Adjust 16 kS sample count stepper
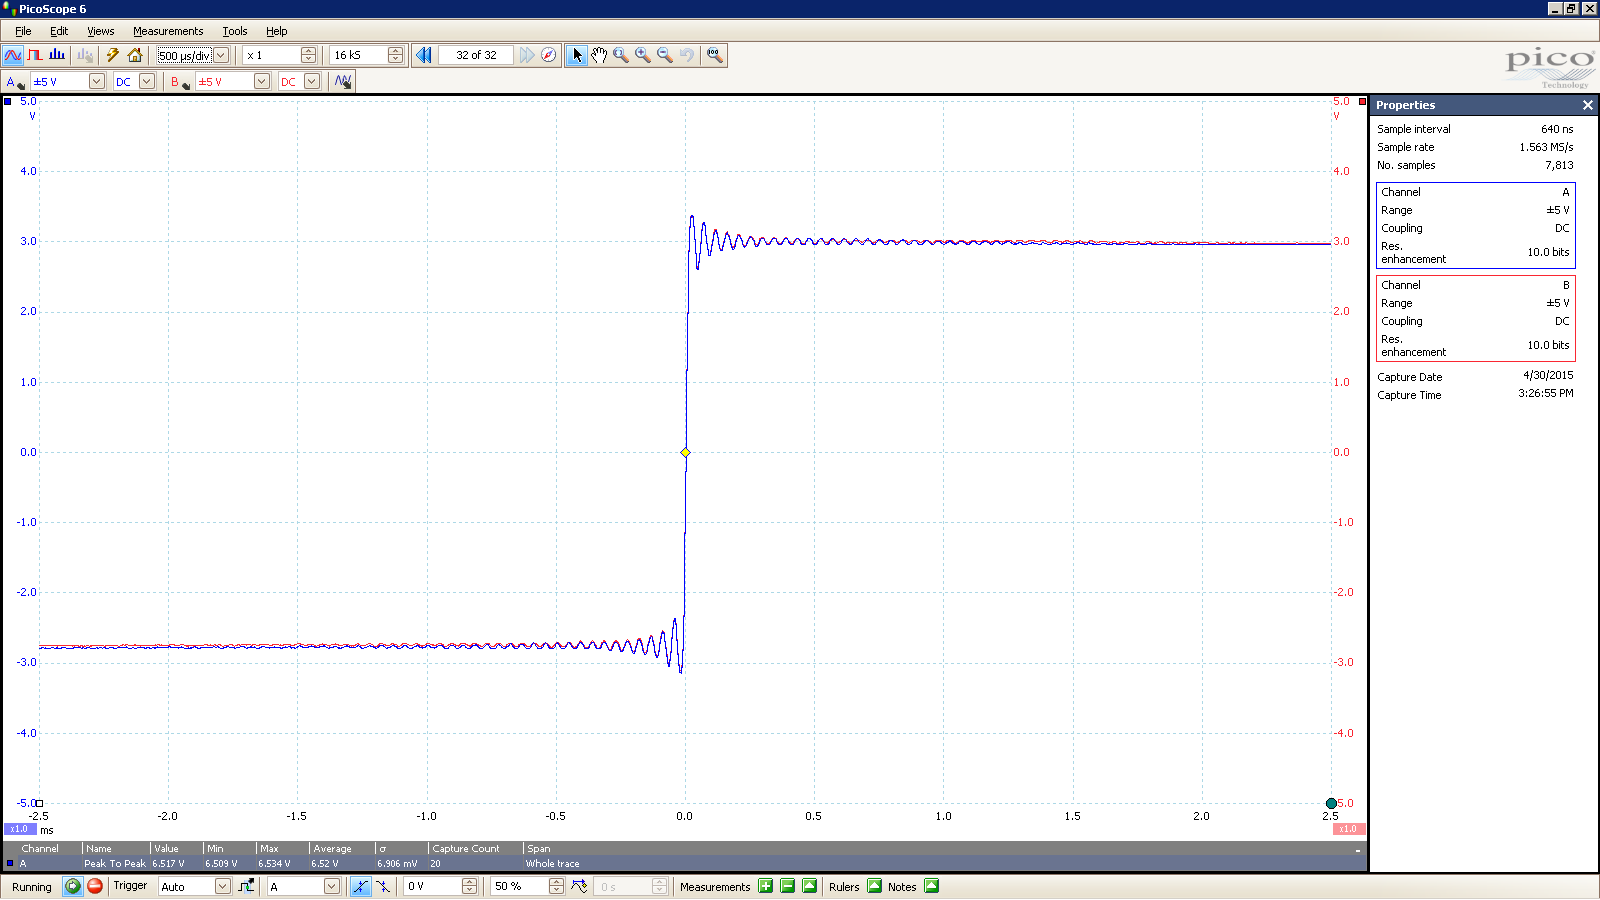The height and width of the screenshot is (900, 1600). (x=395, y=55)
